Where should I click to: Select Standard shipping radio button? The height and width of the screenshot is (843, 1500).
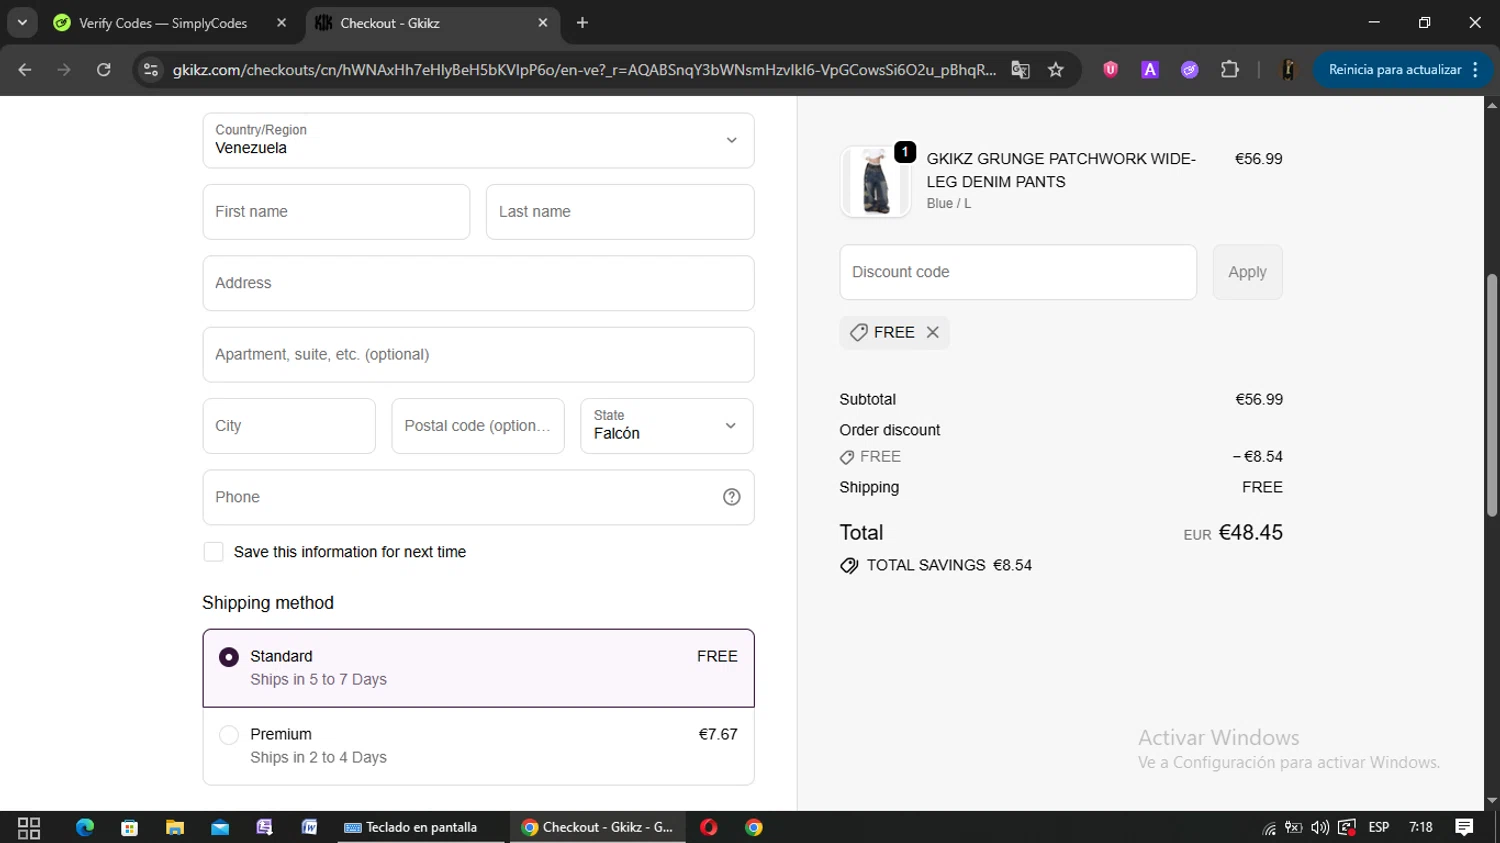point(229,657)
